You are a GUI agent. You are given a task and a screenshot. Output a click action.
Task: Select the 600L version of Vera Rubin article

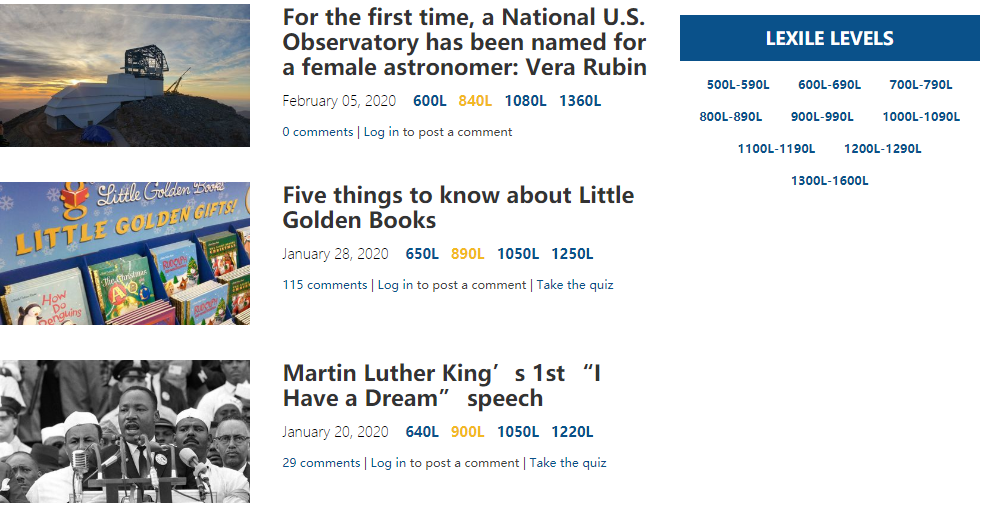(430, 100)
